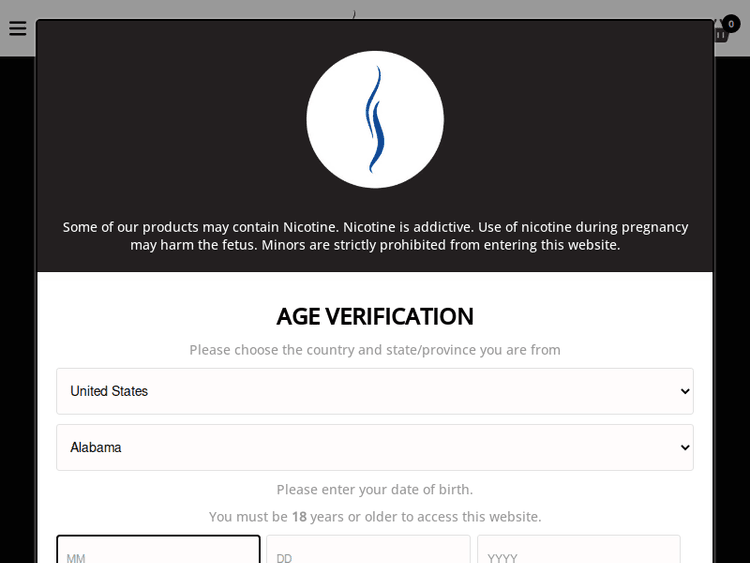
Task: Click the shopping cart icon
Action: (721, 33)
